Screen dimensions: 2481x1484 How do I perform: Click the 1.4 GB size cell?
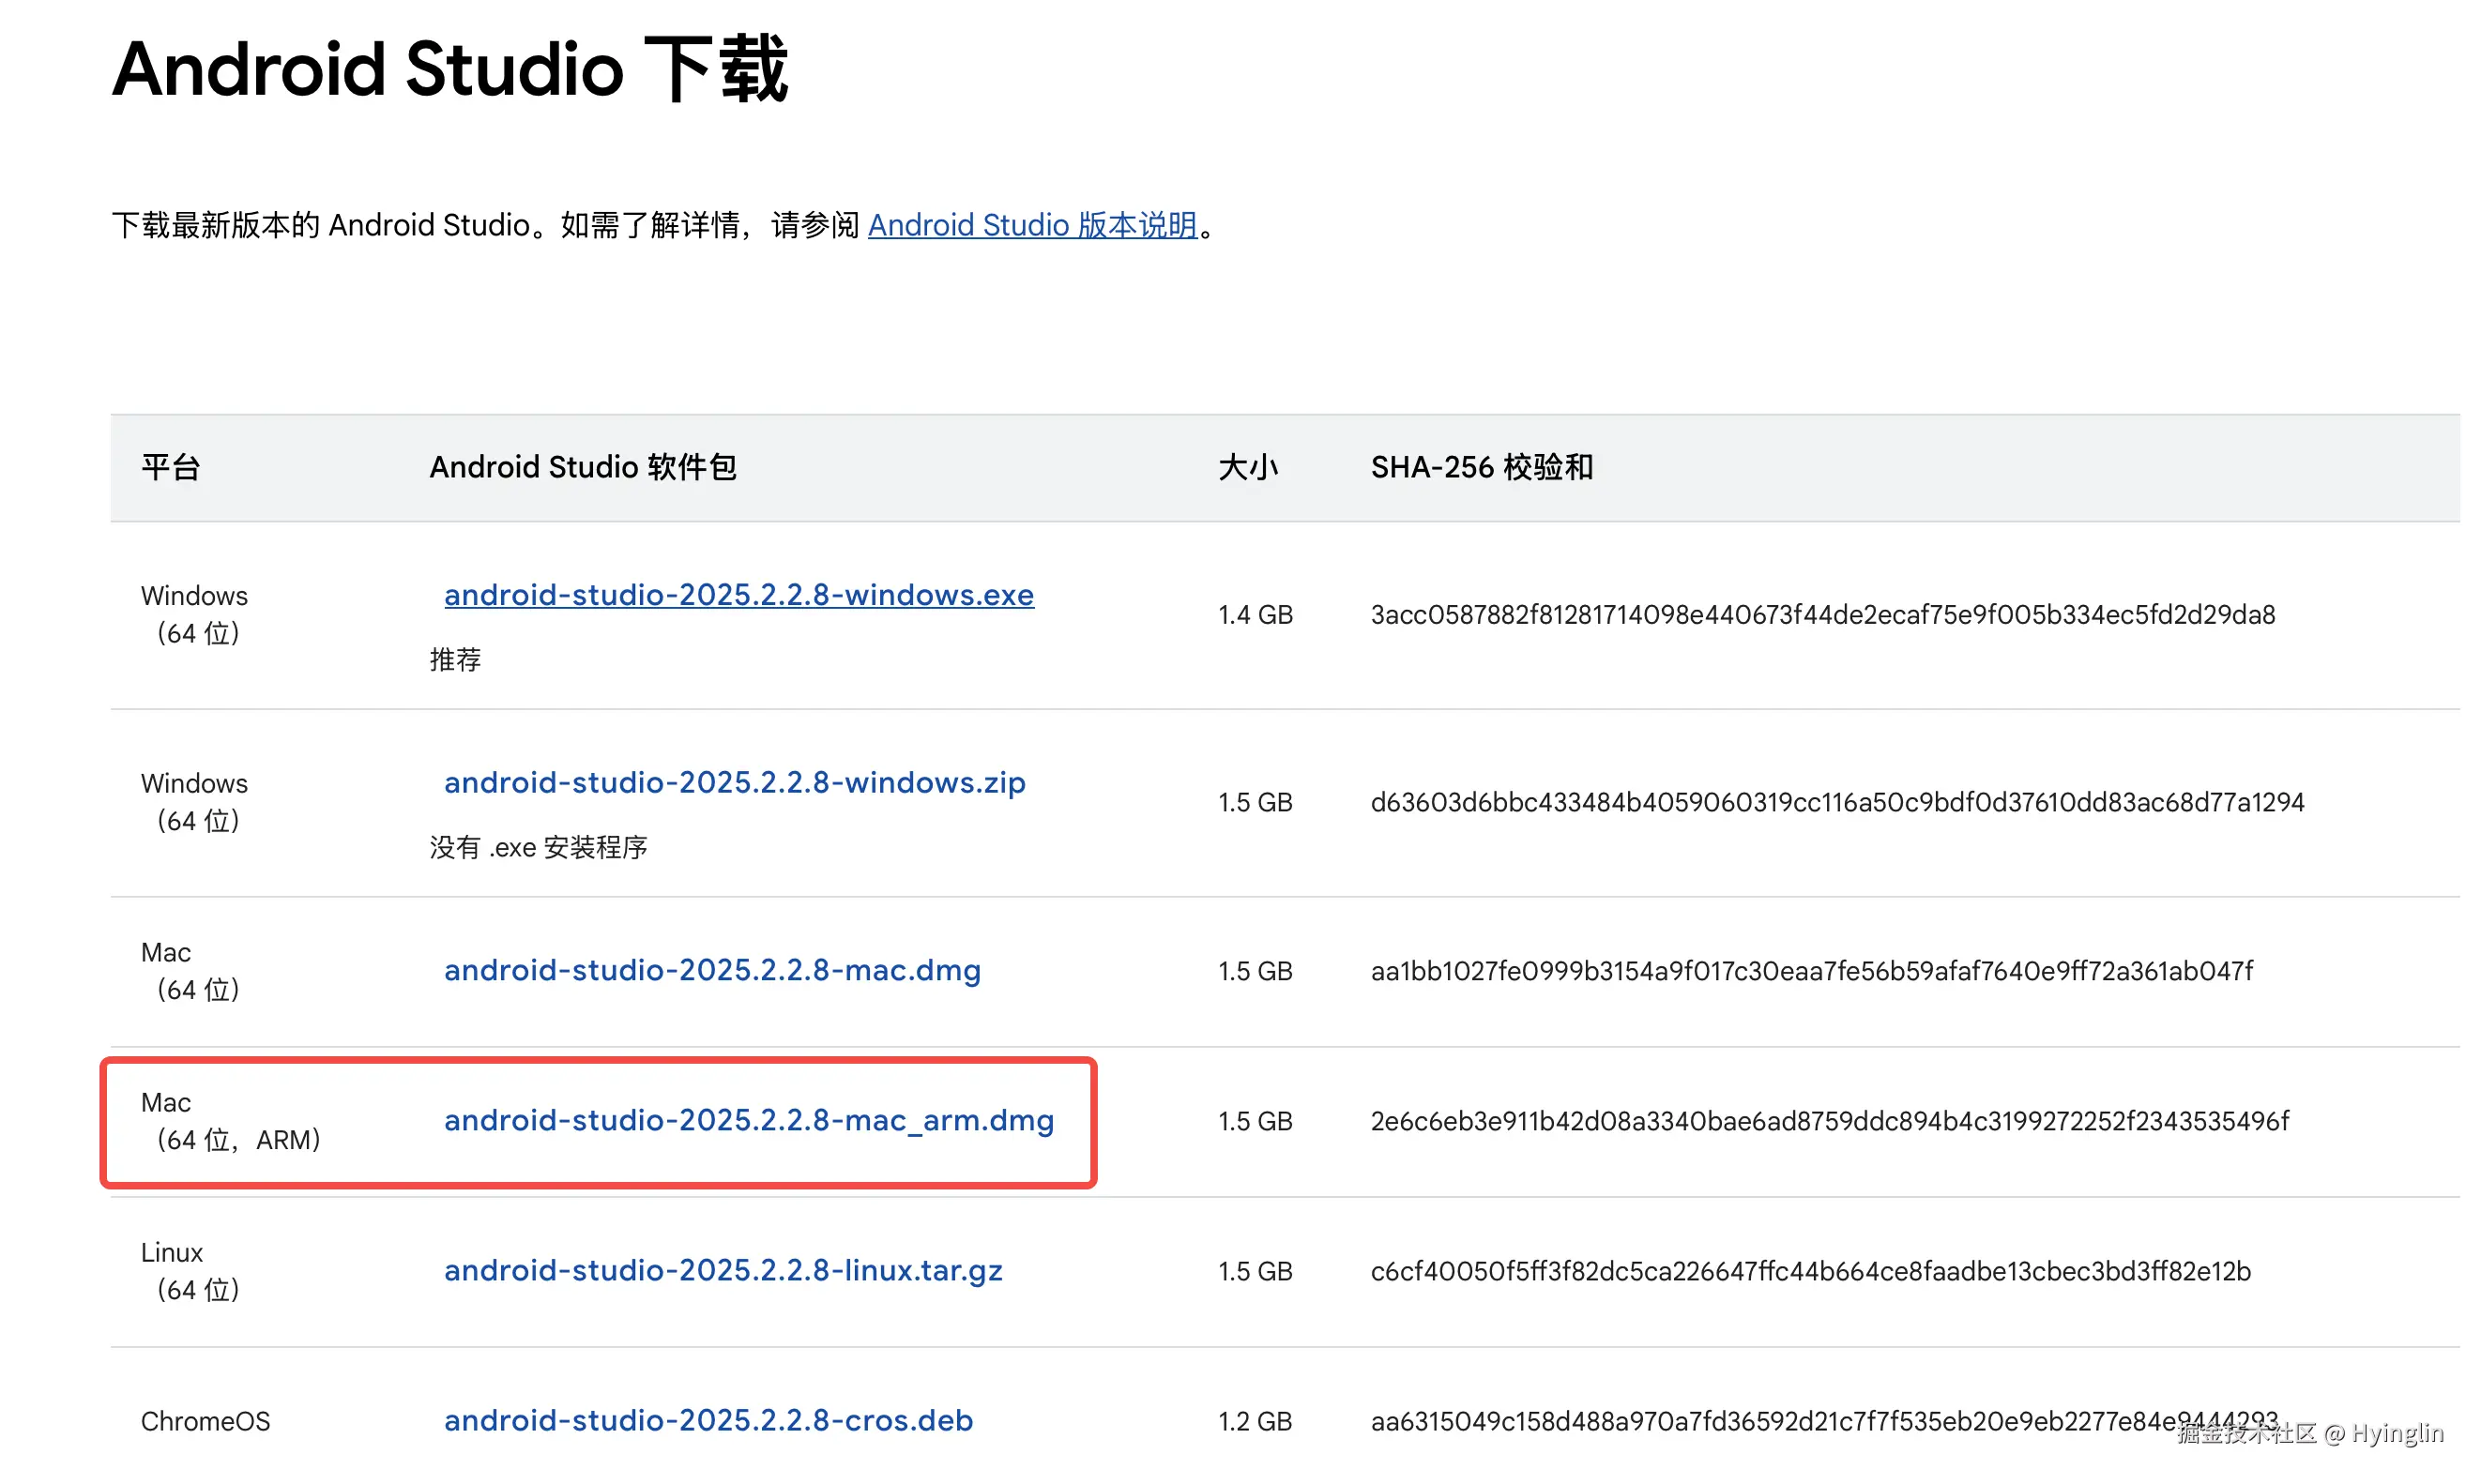[x=1255, y=614]
